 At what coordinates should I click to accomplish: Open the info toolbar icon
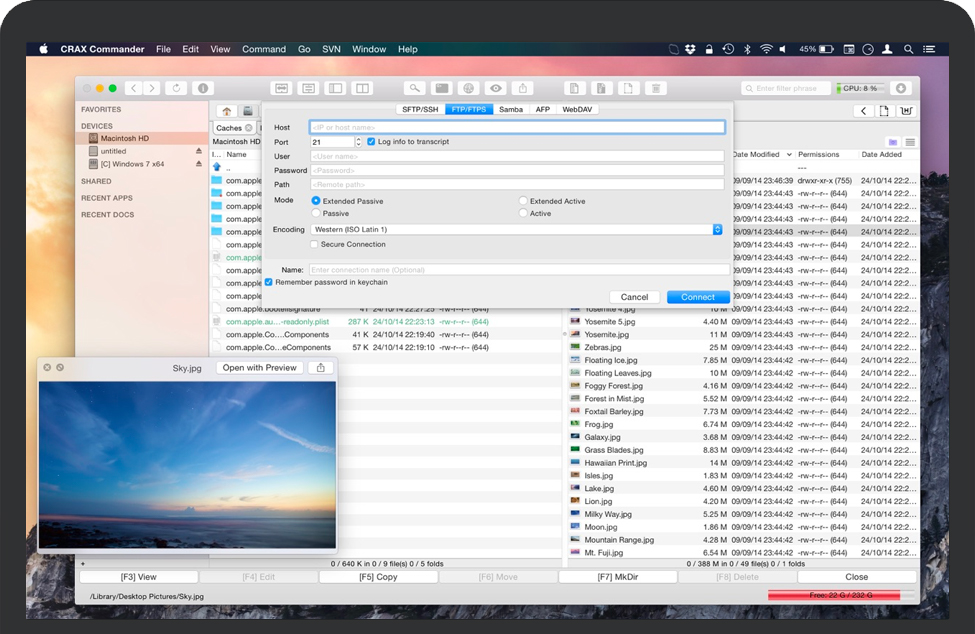click(x=203, y=88)
